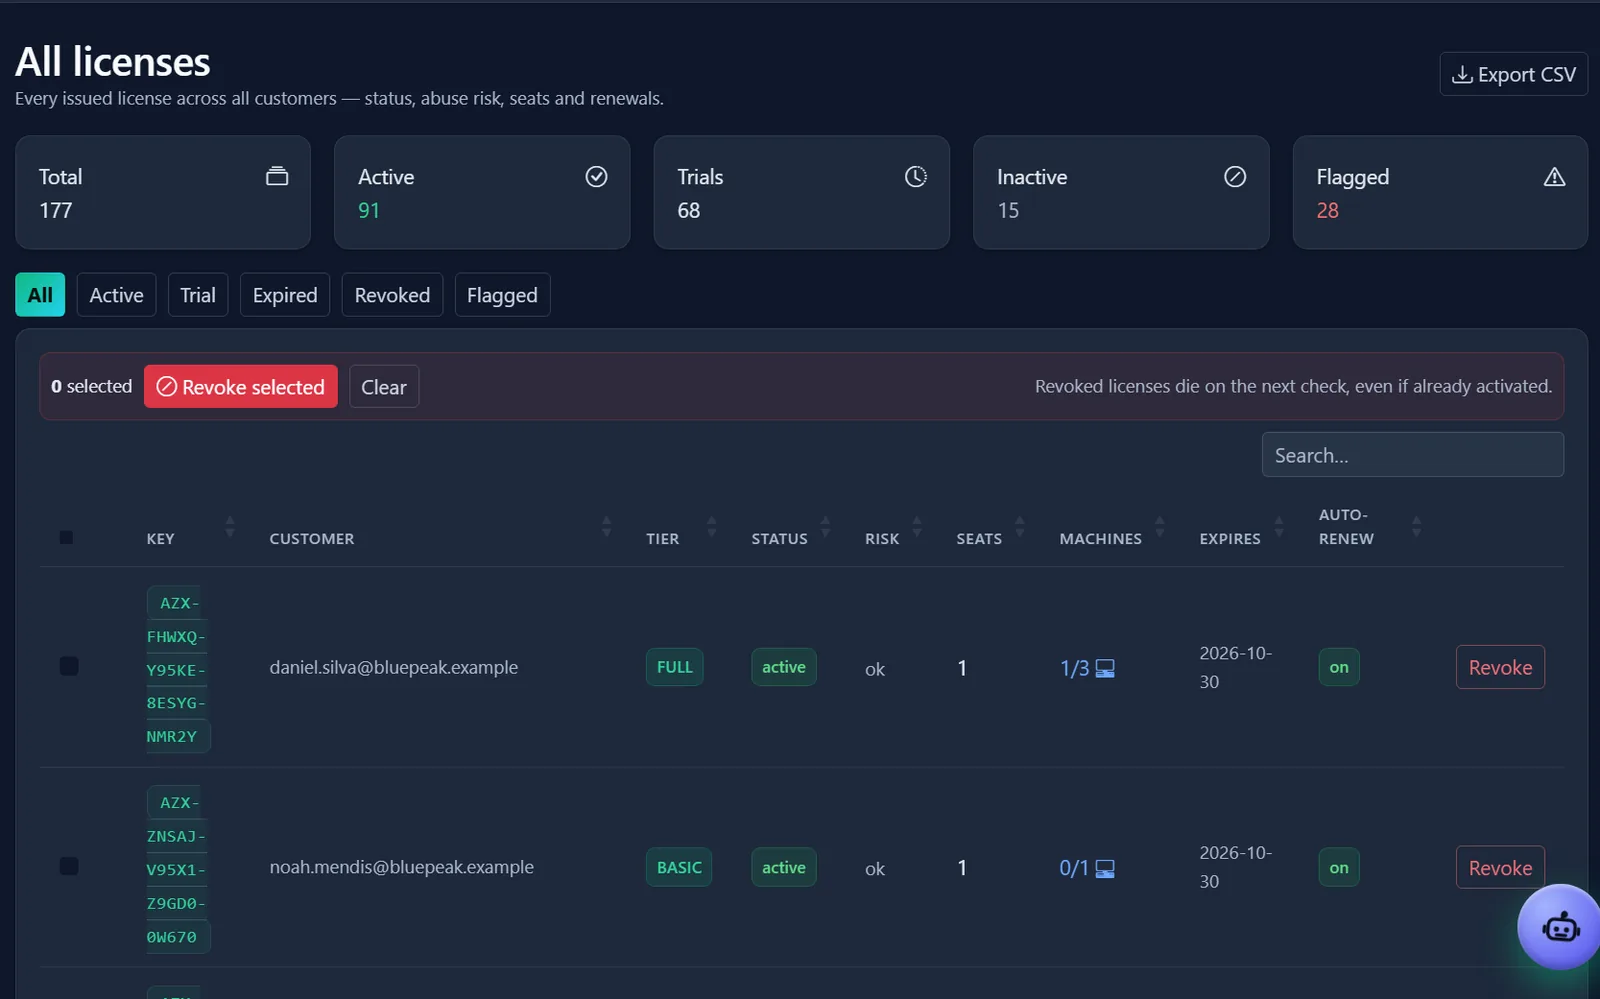This screenshot has width=1600, height=999.
Task: Switch to the Flagged filter tab
Action: [x=502, y=295]
